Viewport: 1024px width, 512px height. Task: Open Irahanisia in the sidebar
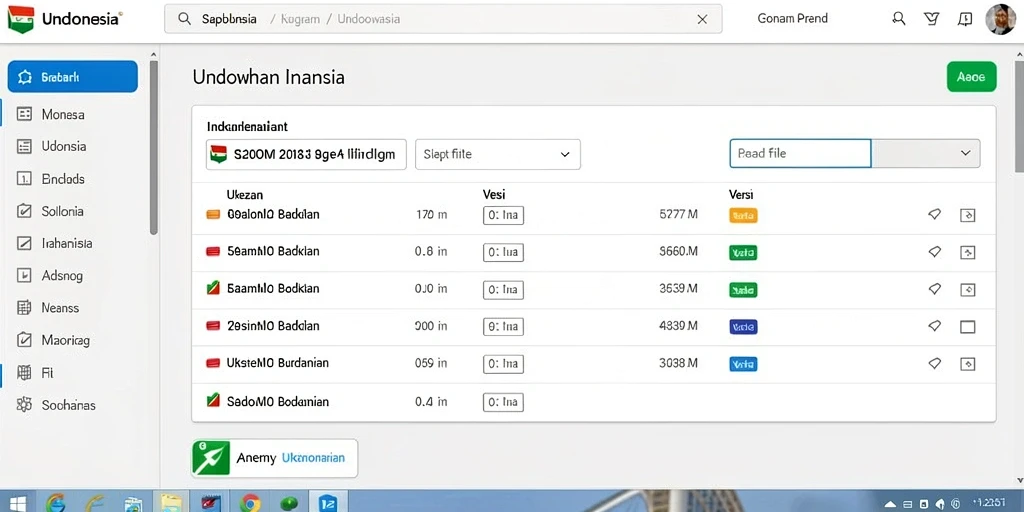(x=67, y=243)
